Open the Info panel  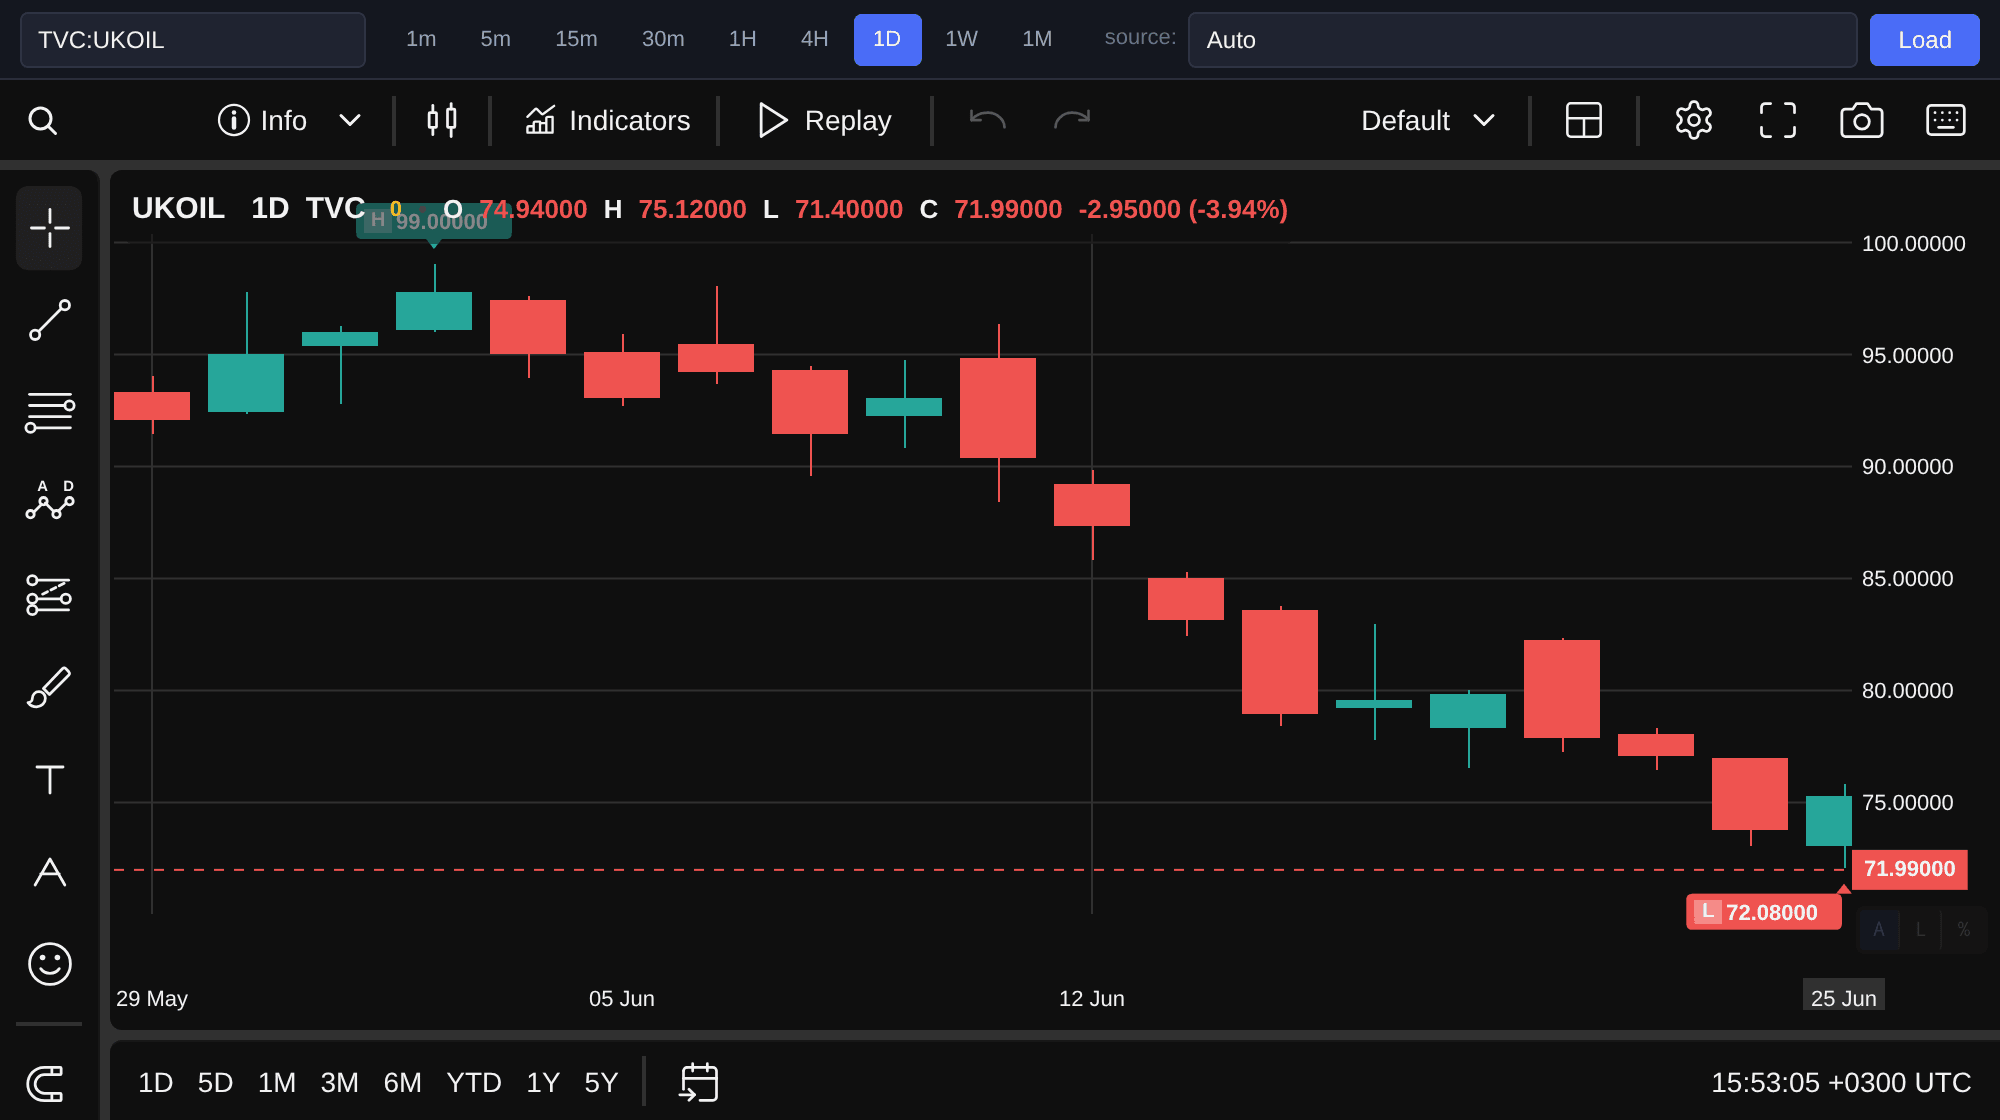262,121
